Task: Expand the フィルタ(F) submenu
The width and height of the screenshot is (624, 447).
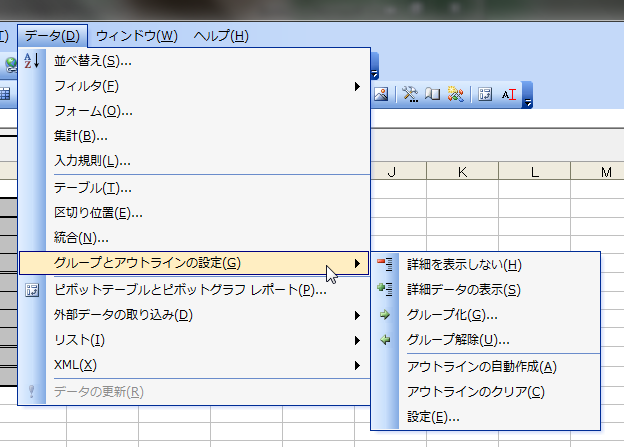Action: pyautogui.click(x=357, y=86)
